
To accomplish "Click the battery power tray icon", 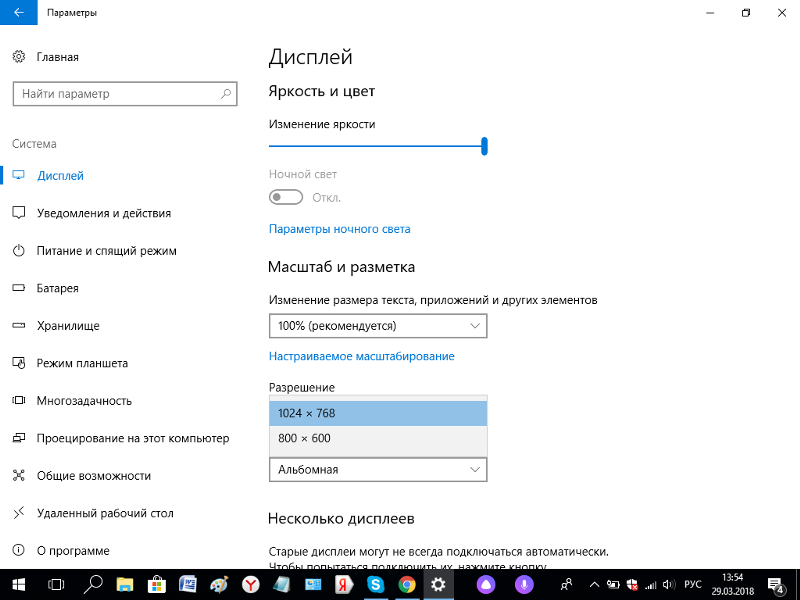I will point(613,585).
